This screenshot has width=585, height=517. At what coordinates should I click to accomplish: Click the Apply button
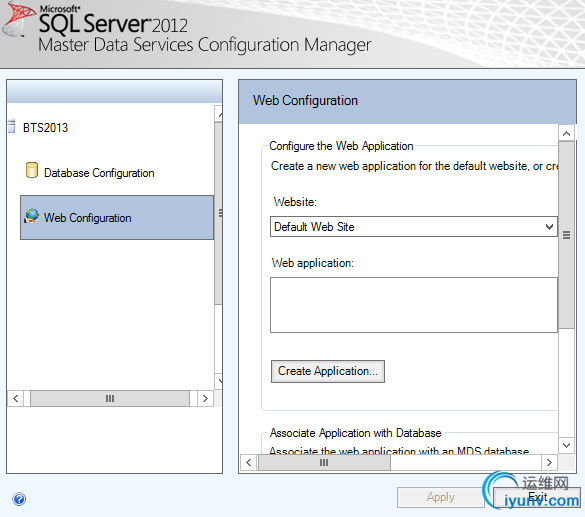click(440, 497)
